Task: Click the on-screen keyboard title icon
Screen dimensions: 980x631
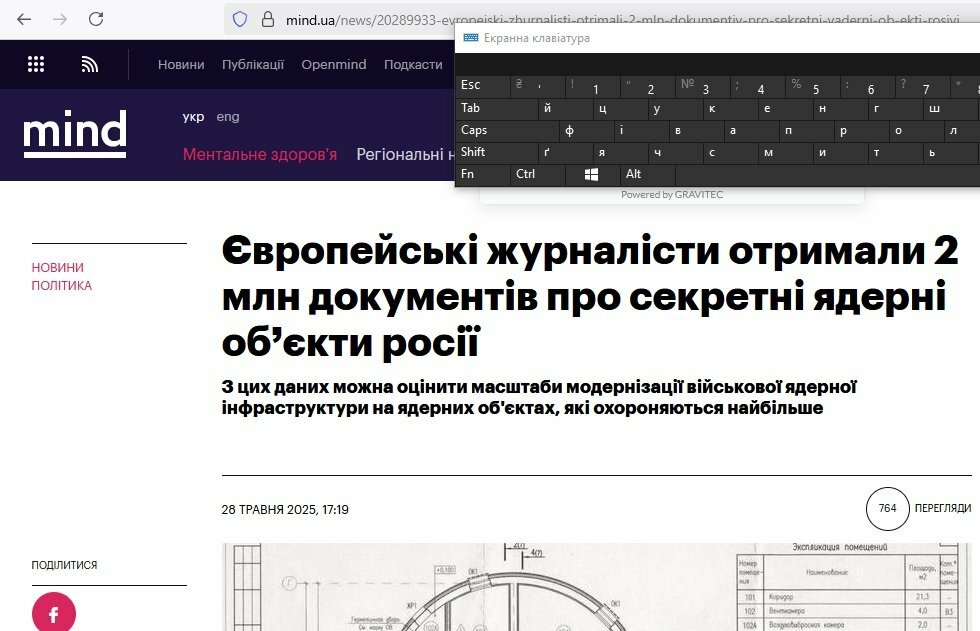Action: pos(471,38)
